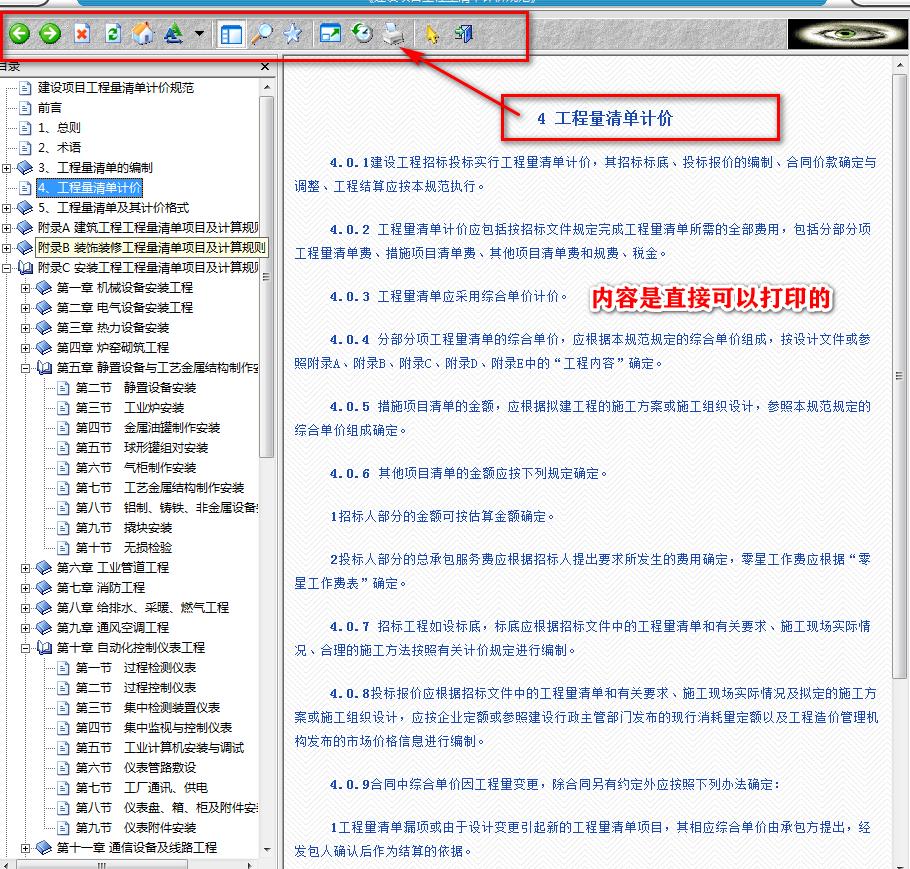
Task: Open 第十节 无损检验
Action: coord(124,547)
